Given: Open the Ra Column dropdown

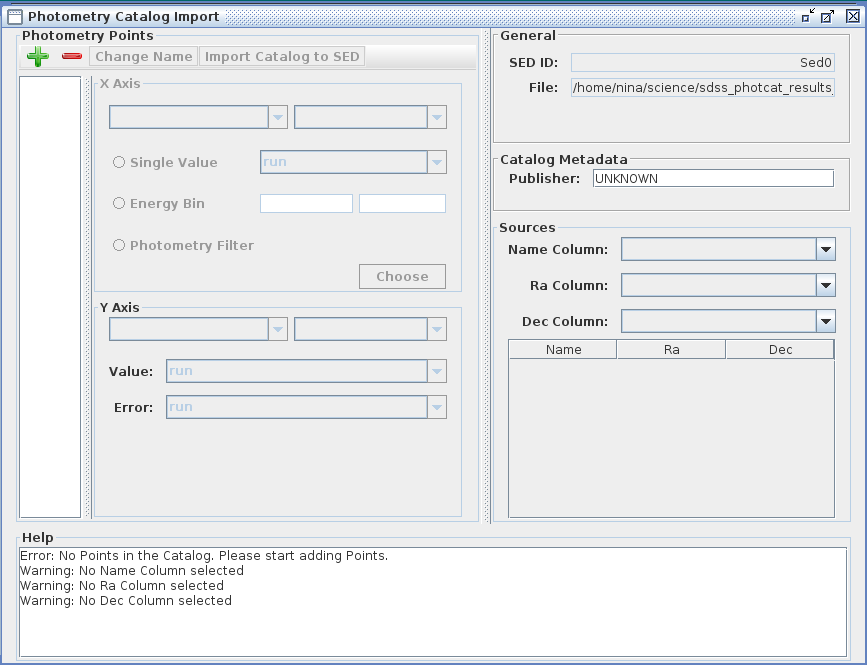Looking at the screenshot, I should click(x=728, y=285).
